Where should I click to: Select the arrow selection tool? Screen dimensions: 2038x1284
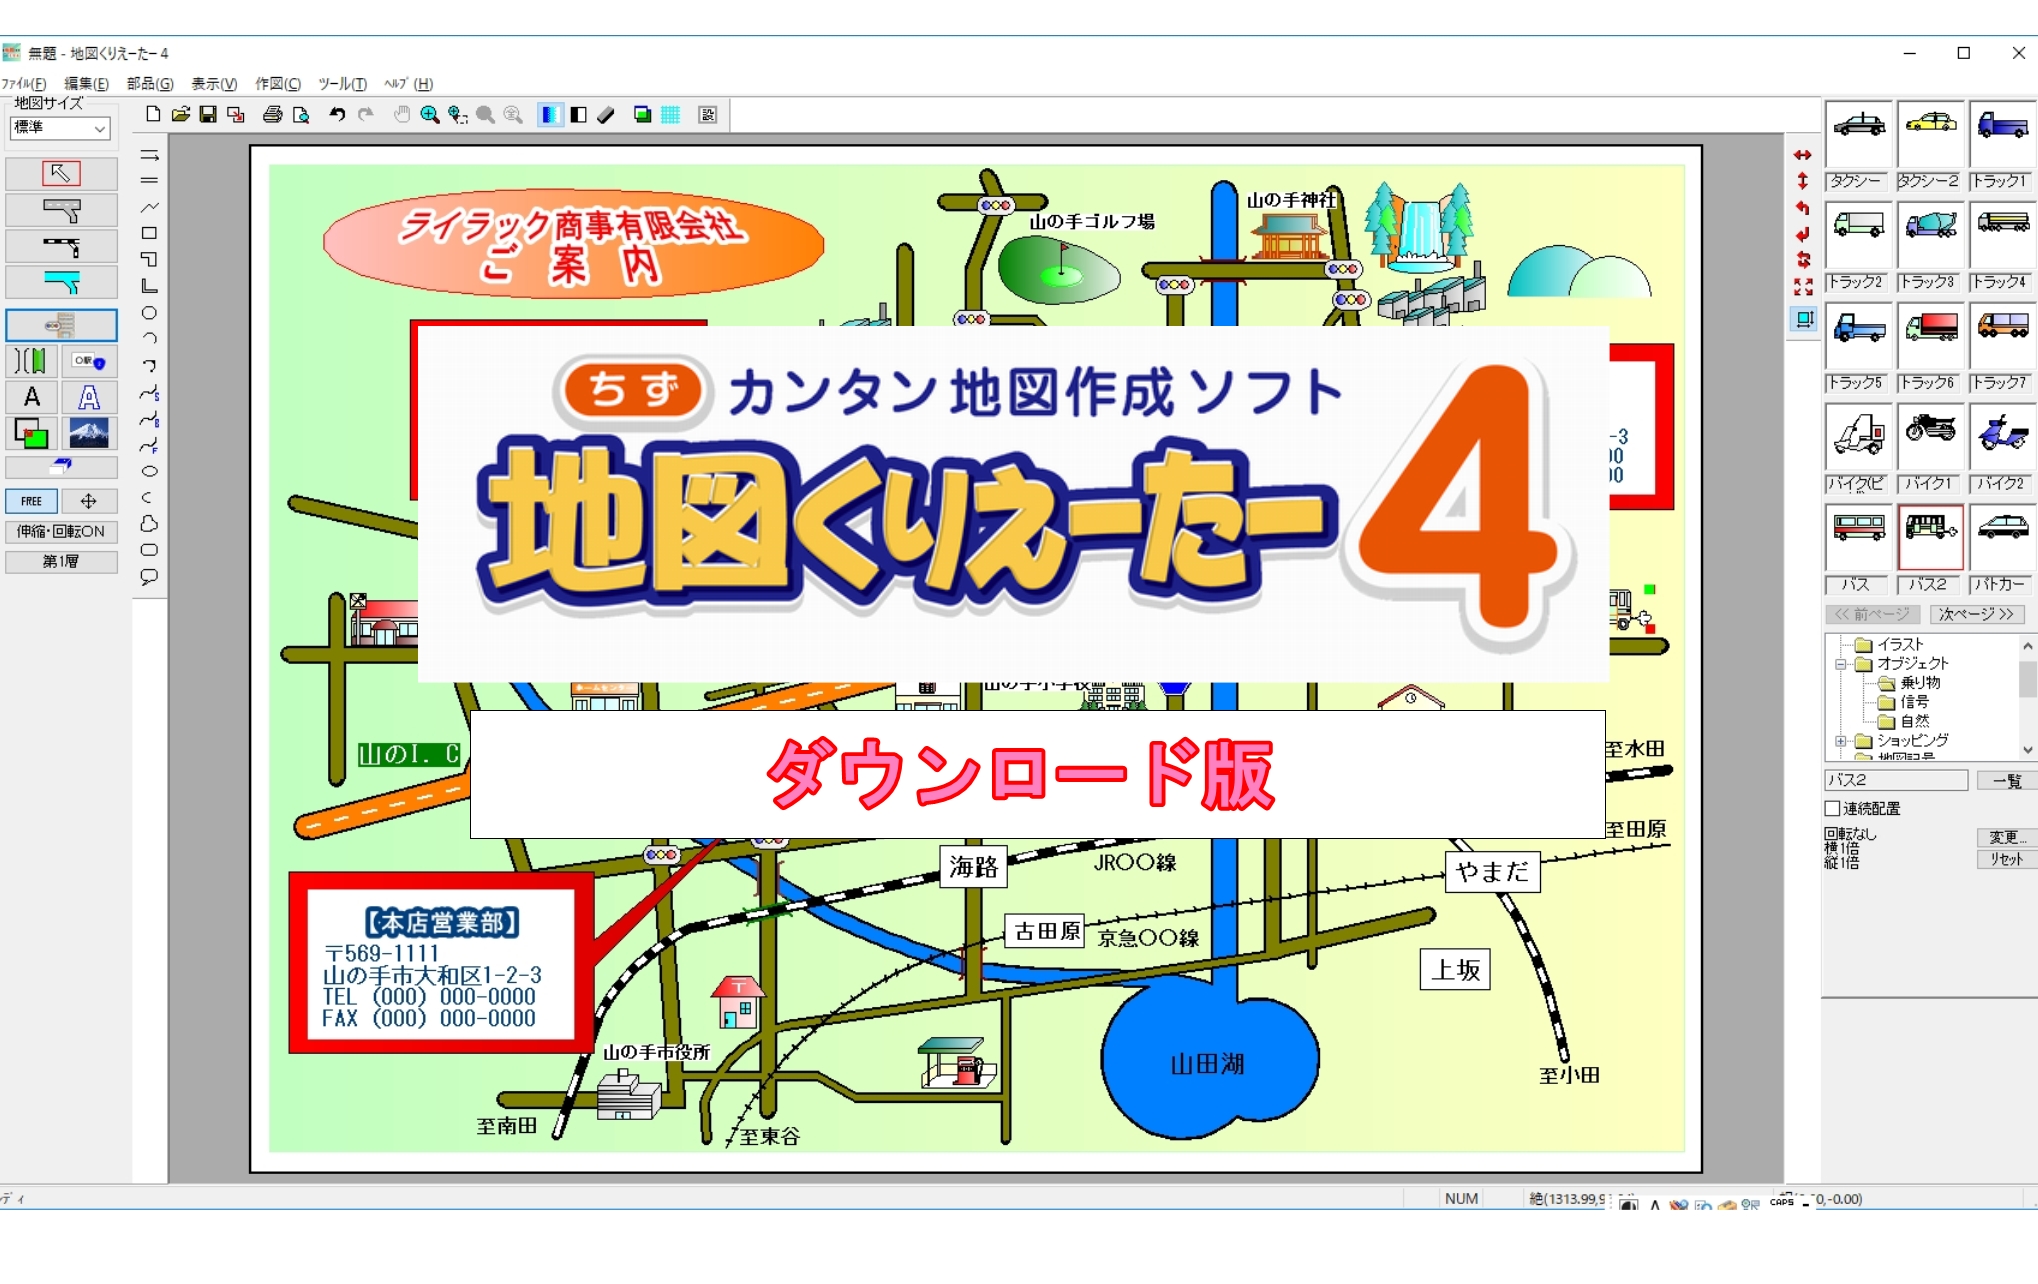(x=61, y=174)
